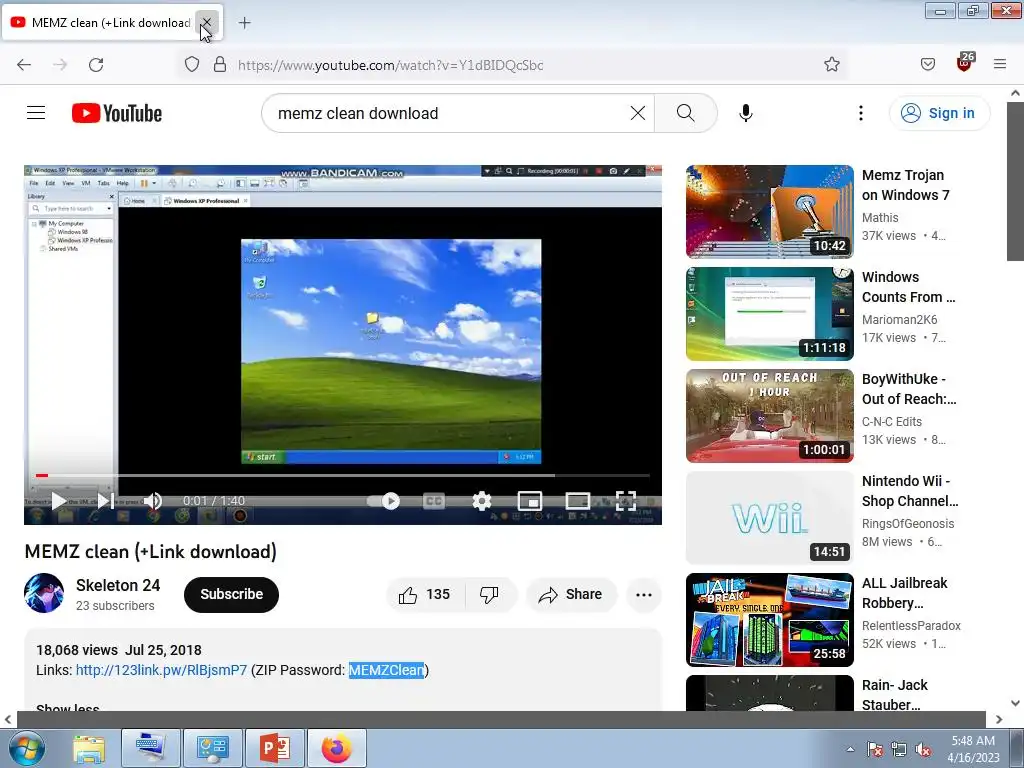The image size is (1024, 768).
Task: Bookmark this page with the star
Action: click(x=831, y=65)
